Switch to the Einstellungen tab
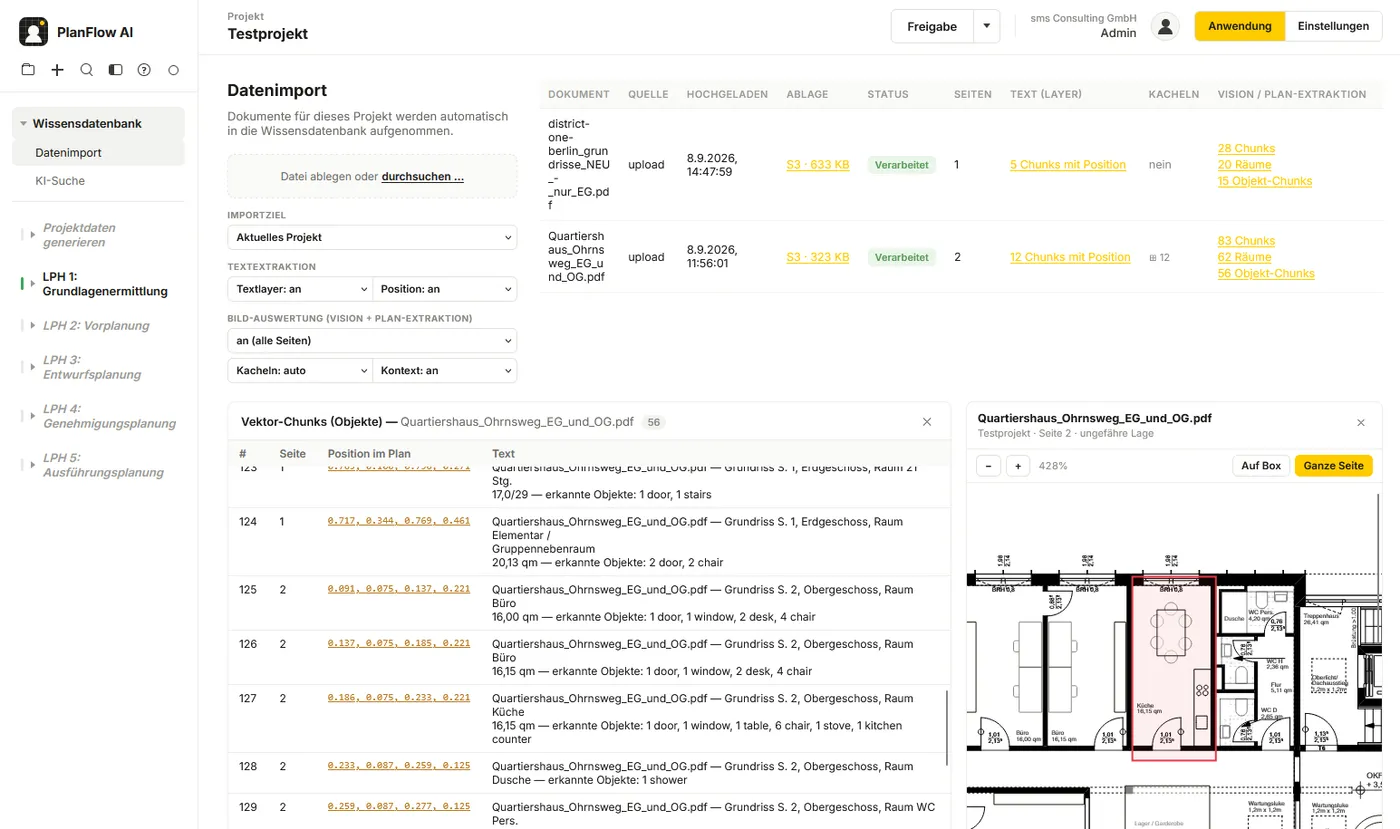 tap(1333, 26)
